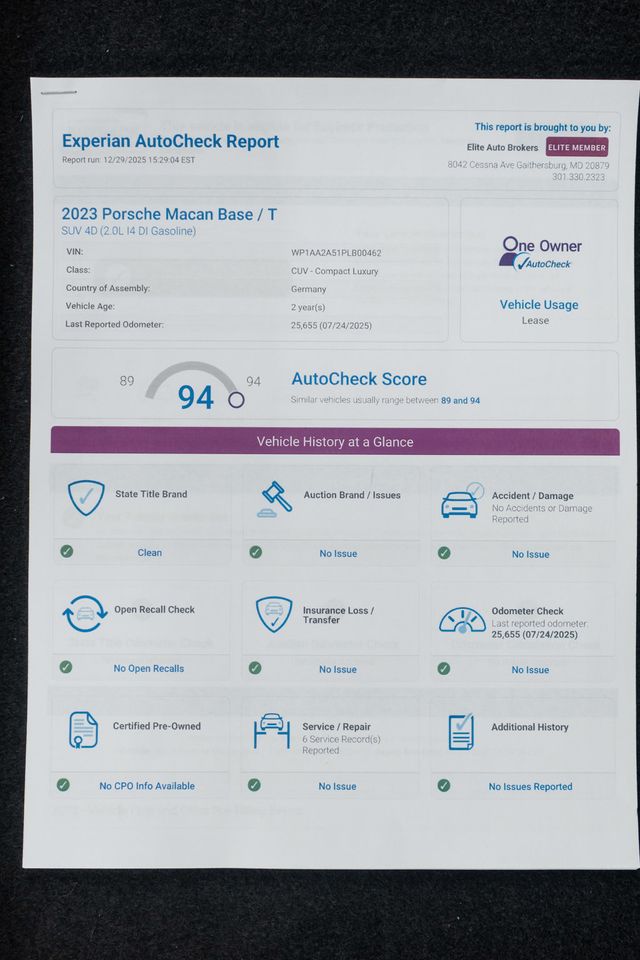Click the Experian AutoCheck Report title
The height and width of the screenshot is (960, 640).
pos(170,141)
